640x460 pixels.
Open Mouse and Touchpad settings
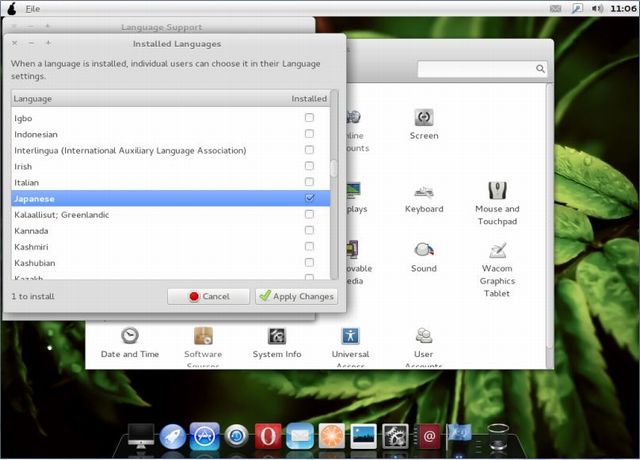[x=497, y=191]
